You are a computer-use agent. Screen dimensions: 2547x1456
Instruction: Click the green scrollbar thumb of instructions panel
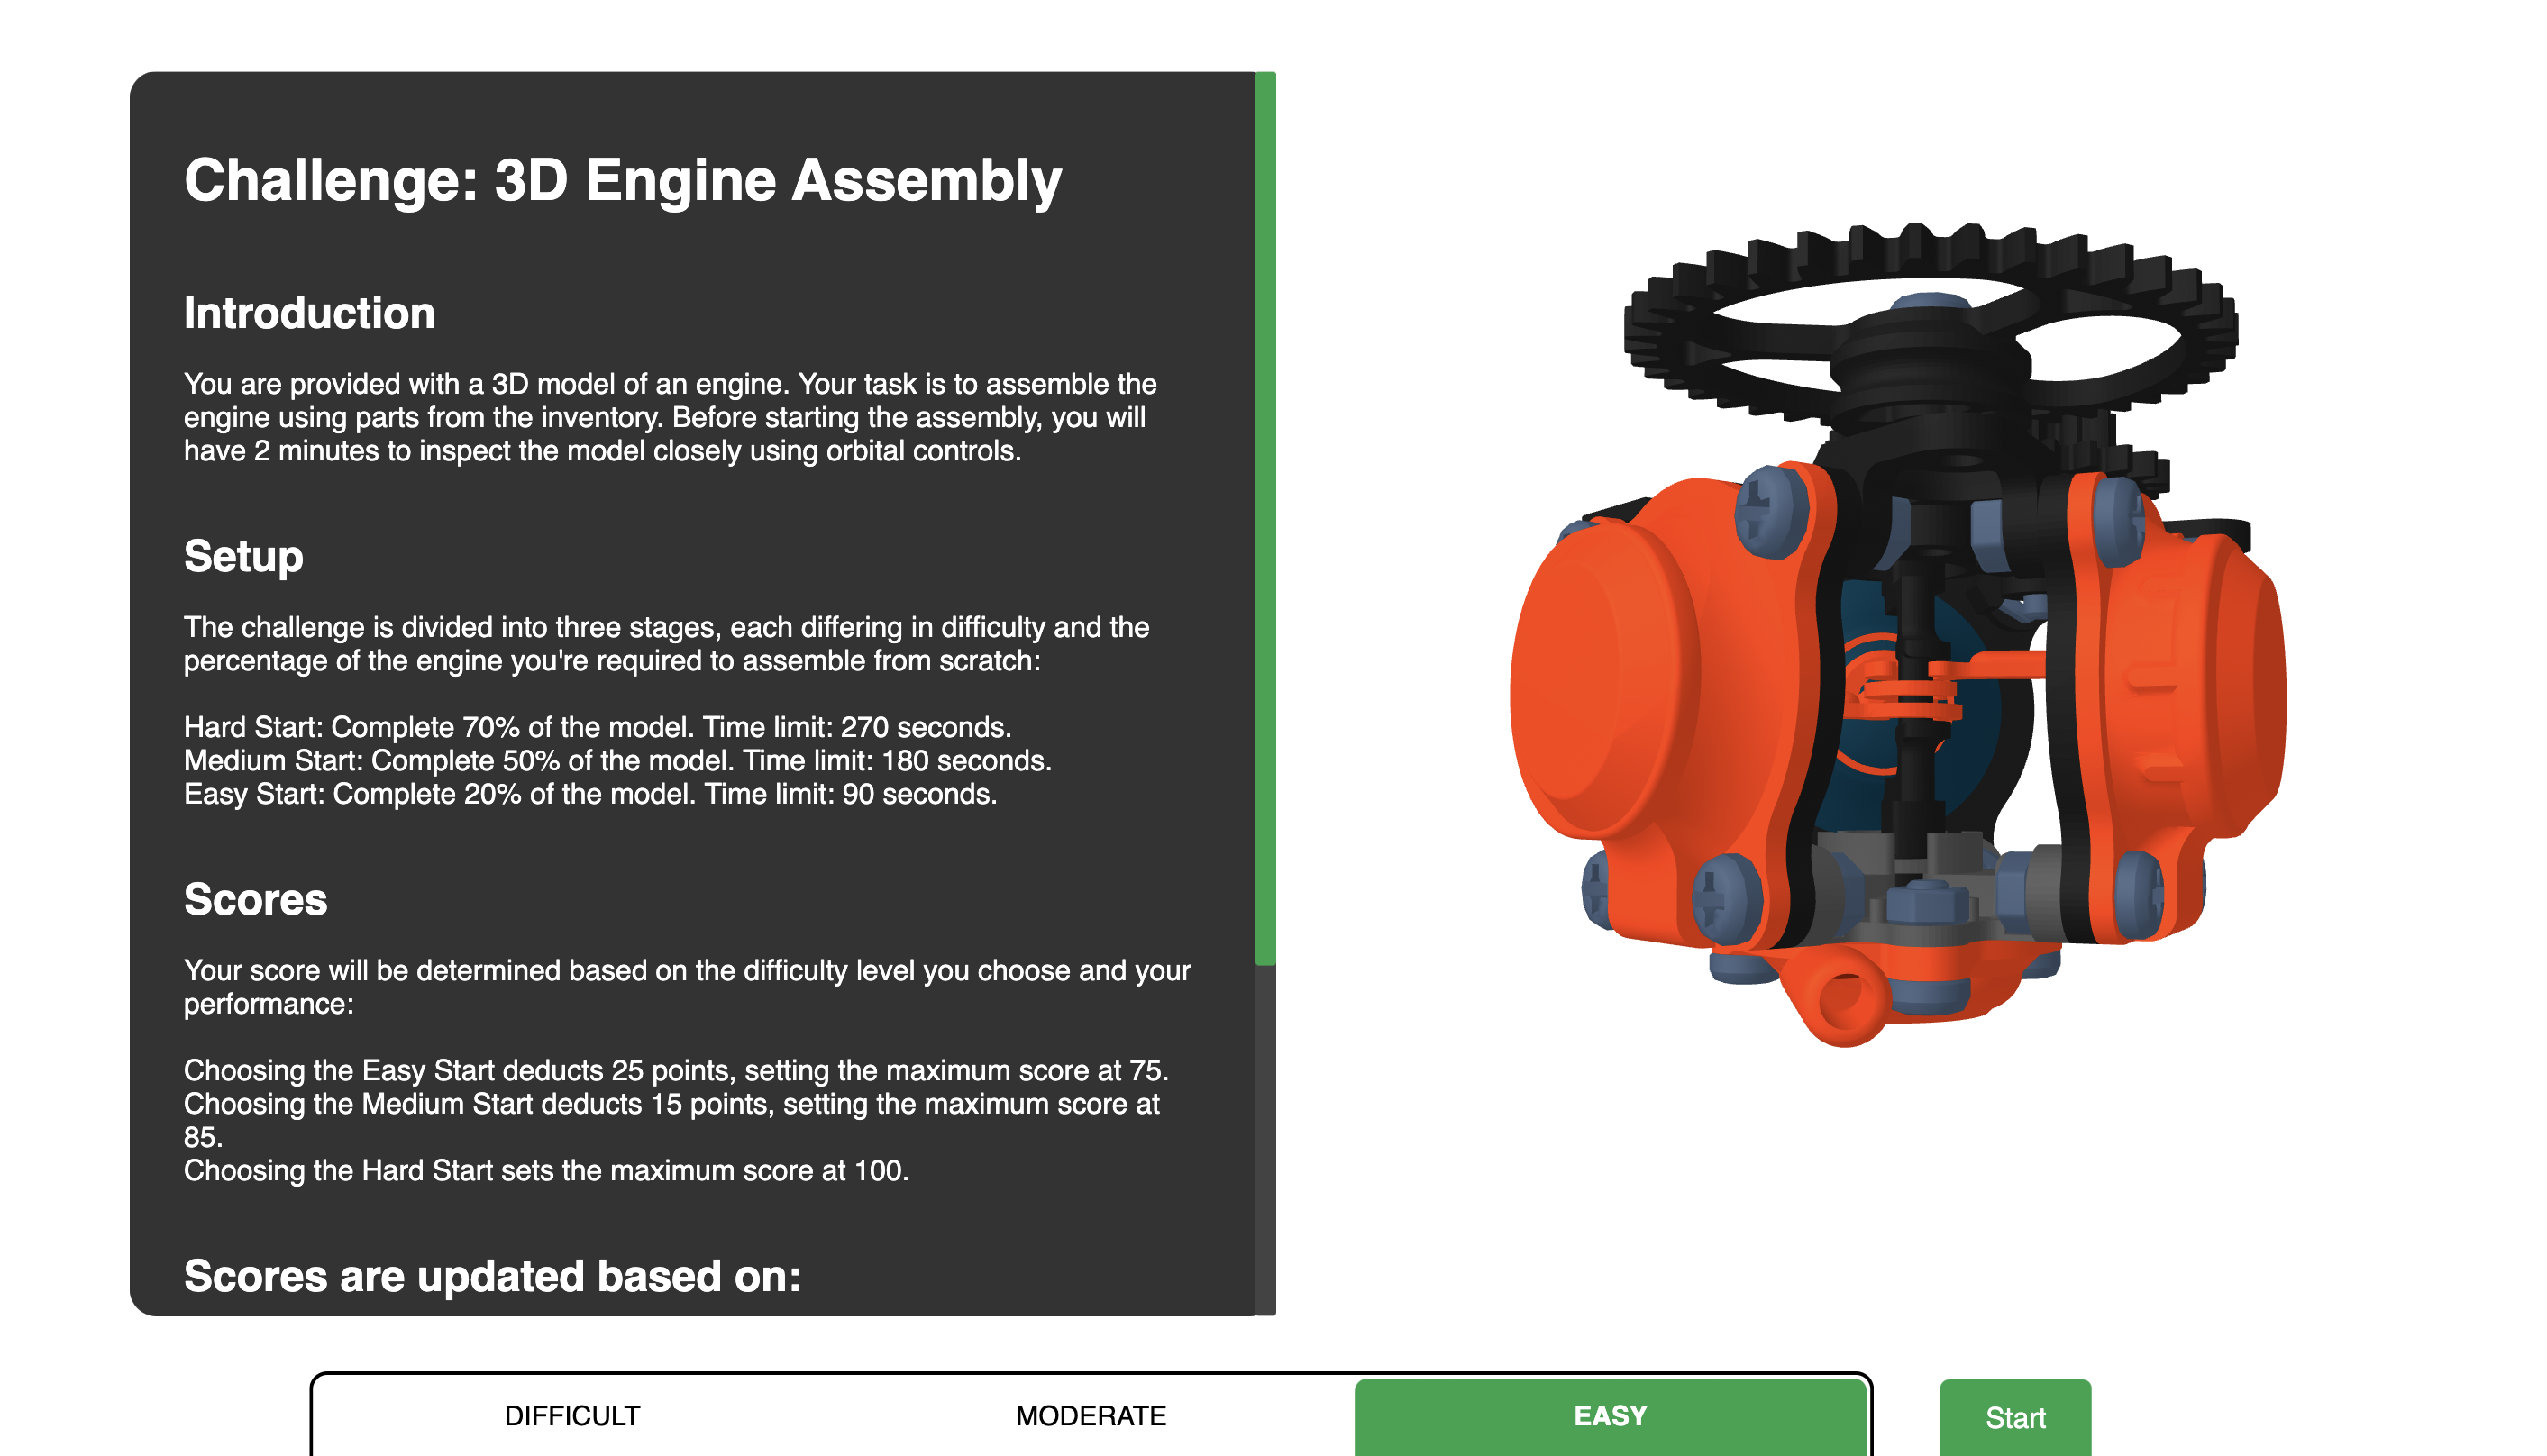pyautogui.click(x=1265, y=518)
